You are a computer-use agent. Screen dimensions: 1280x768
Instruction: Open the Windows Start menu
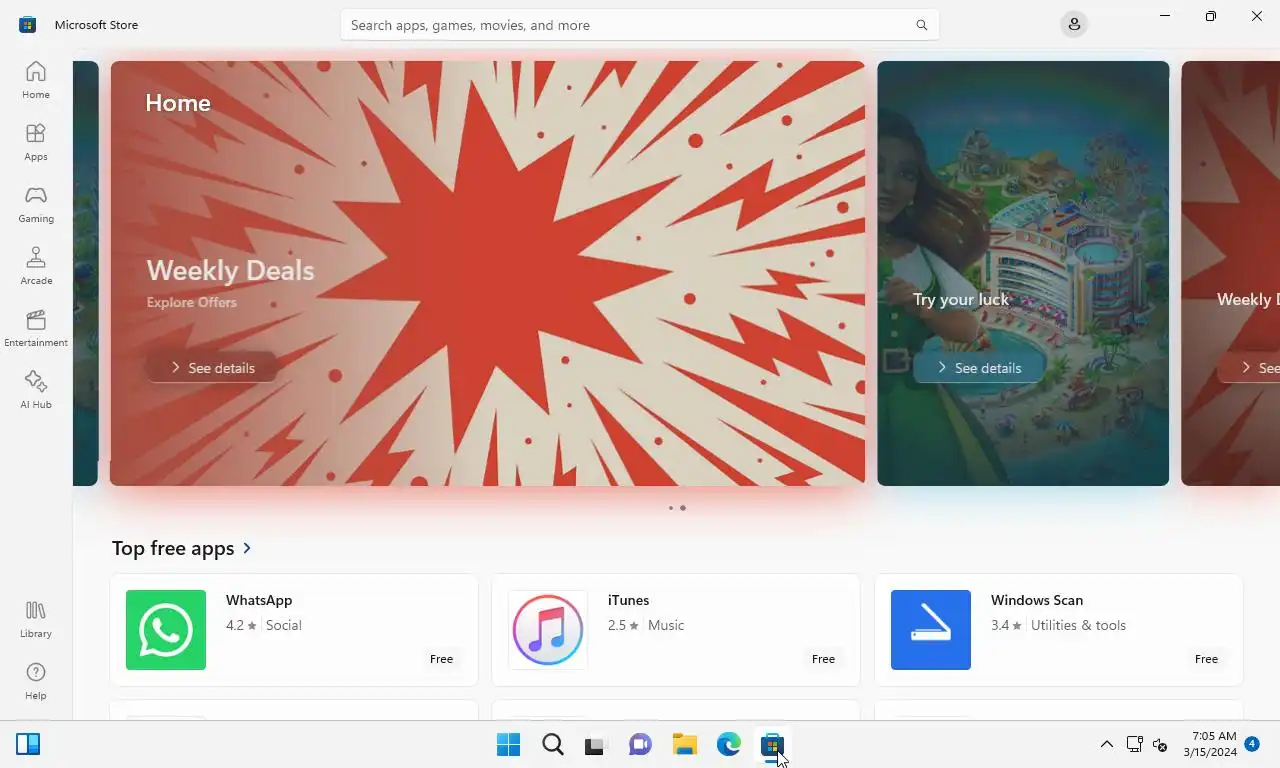point(509,745)
